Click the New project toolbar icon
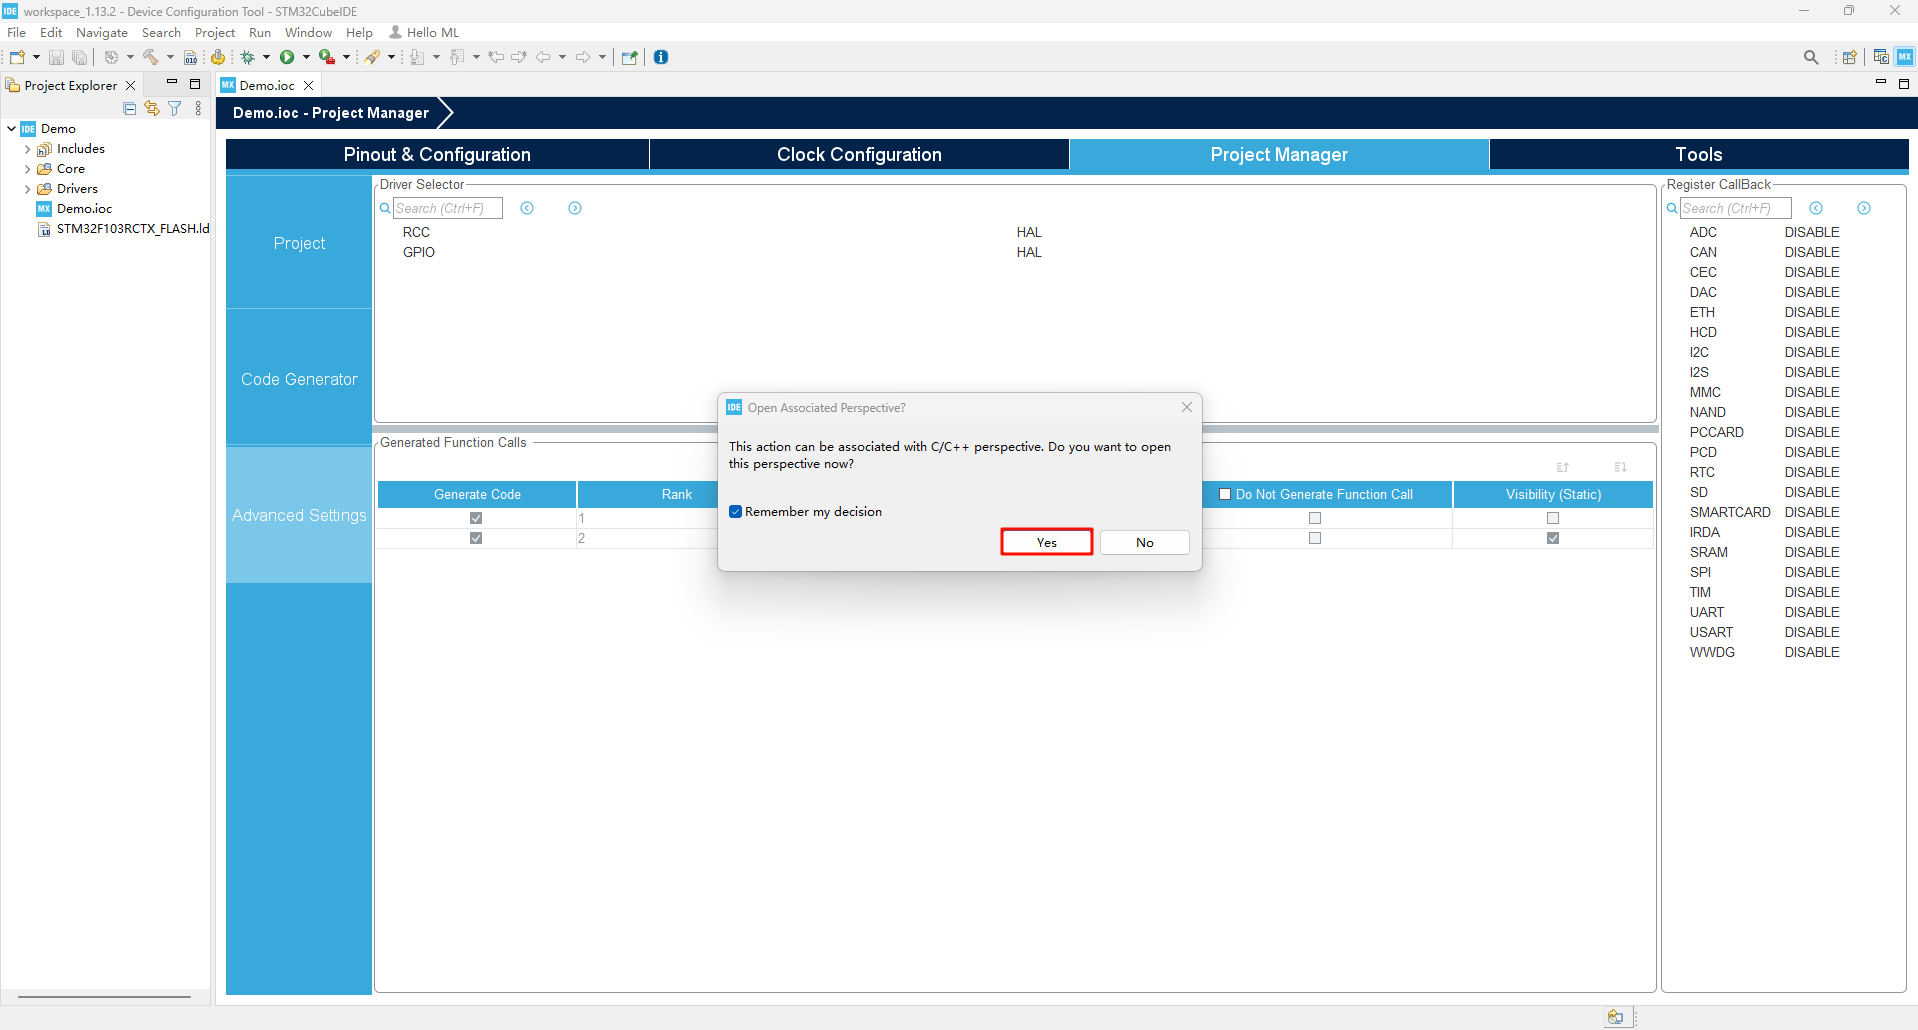This screenshot has width=1918, height=1030. pos(17,57)
